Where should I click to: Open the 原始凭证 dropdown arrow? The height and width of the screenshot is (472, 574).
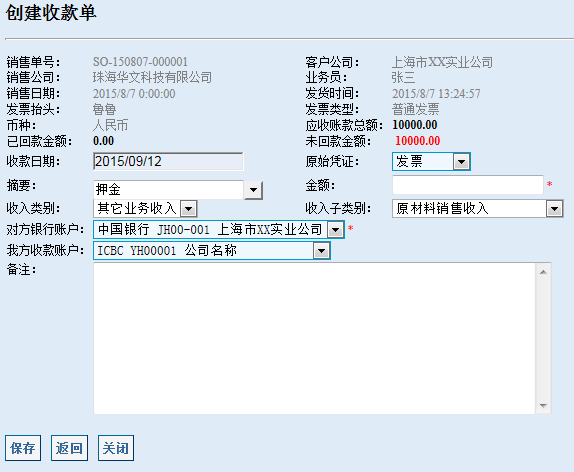click(x=461, y=161)
